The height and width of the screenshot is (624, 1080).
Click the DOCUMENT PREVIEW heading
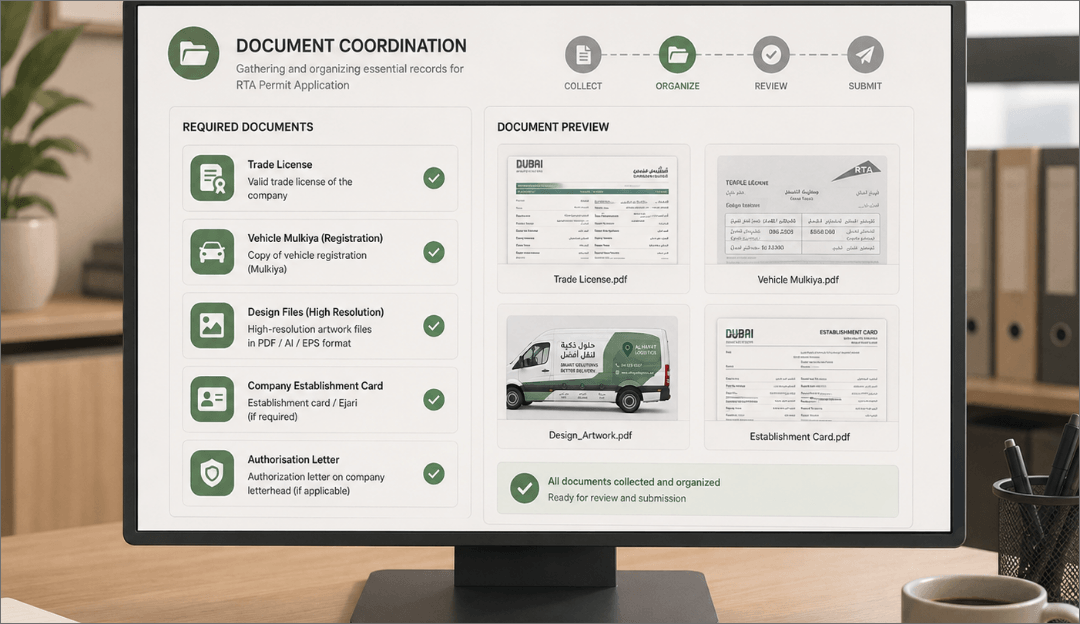553,127
